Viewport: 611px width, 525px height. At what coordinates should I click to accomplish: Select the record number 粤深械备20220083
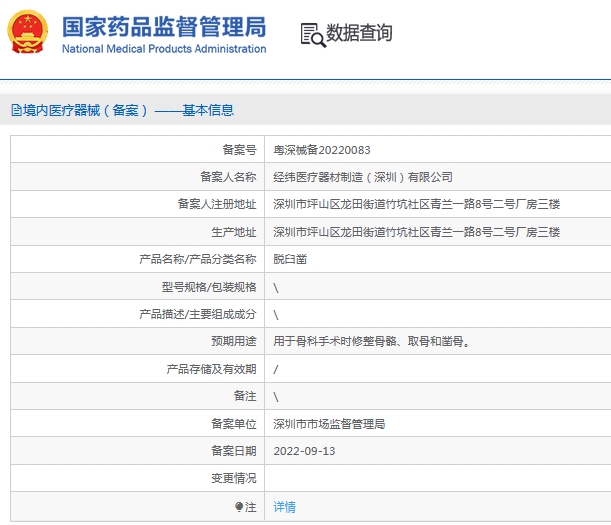(x=322, y=150)
